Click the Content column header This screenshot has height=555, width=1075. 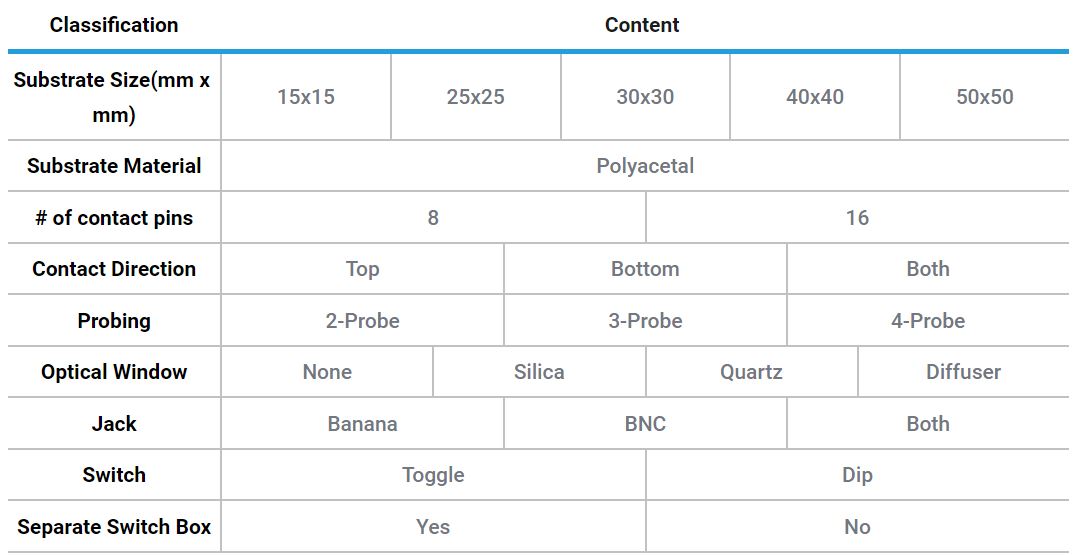tap(642, 25)
